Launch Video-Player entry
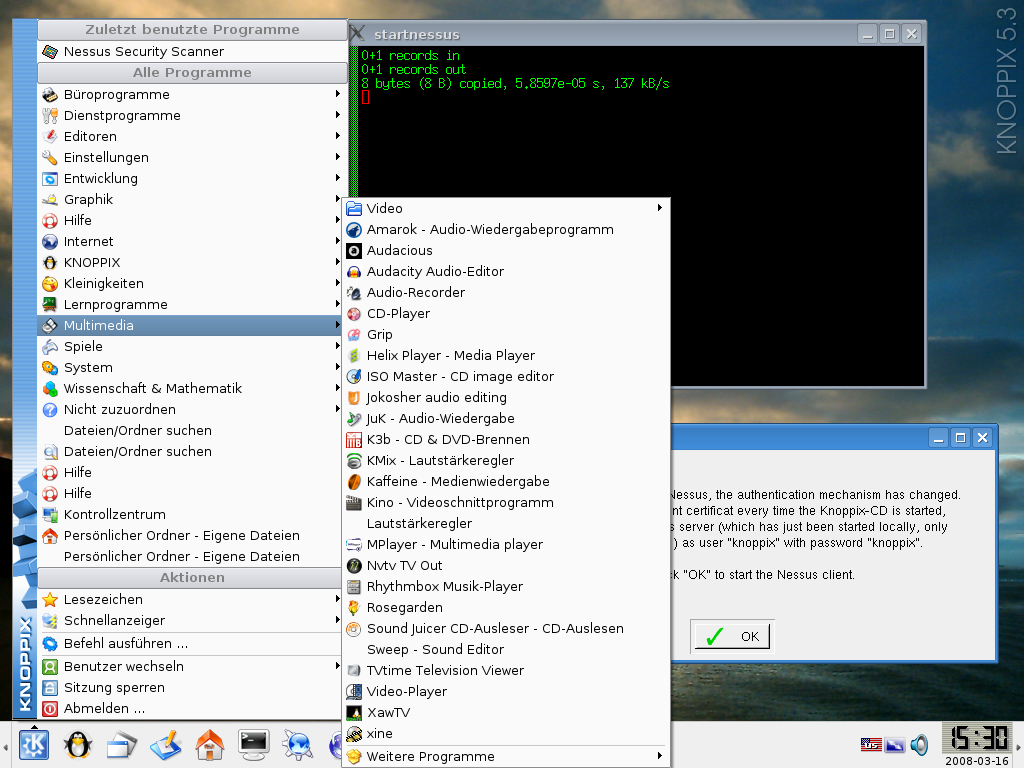 [x=506, y=691]
